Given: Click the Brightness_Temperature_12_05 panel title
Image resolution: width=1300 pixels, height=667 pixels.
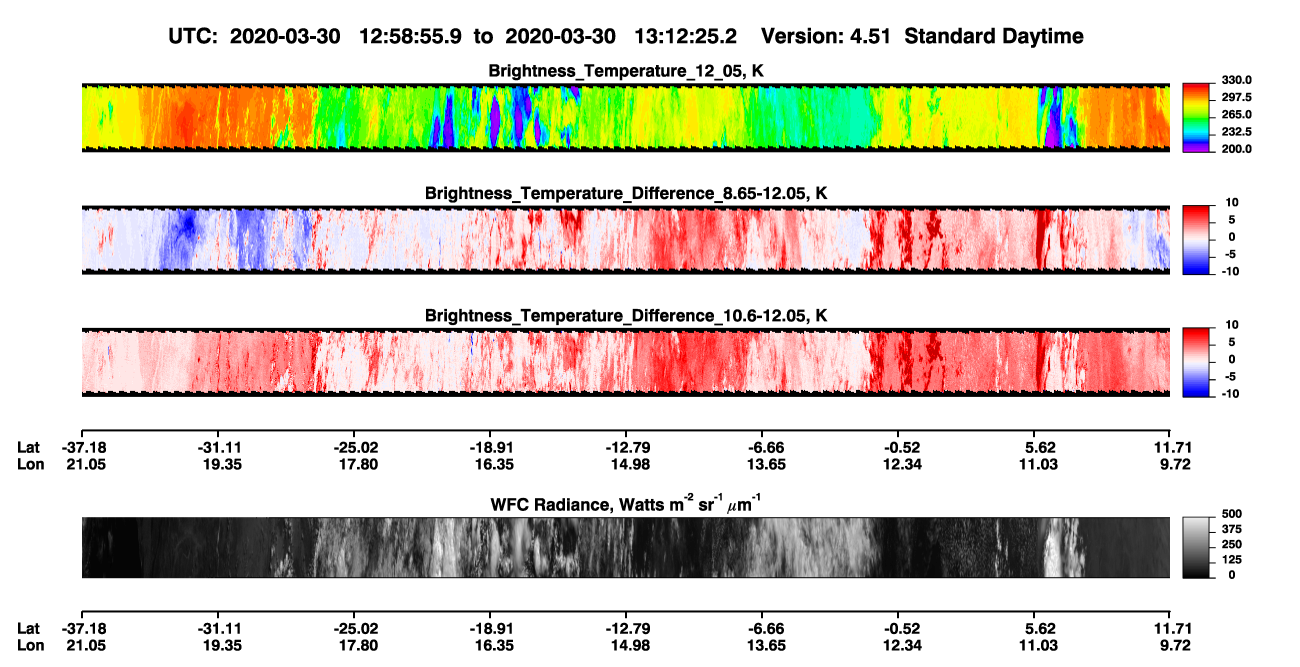Looking at the screenshot, I should 627,71.
